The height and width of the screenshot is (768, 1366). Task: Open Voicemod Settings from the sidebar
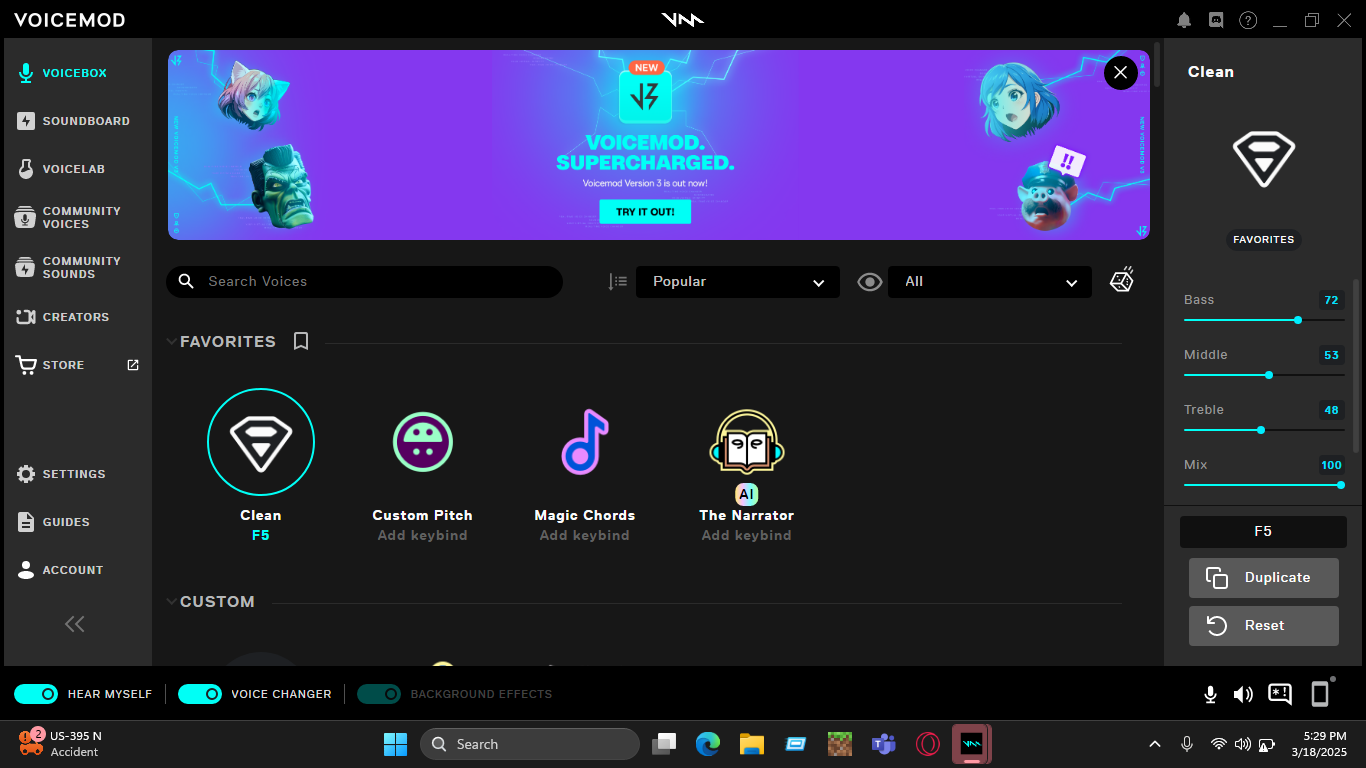tap(61, 474)
